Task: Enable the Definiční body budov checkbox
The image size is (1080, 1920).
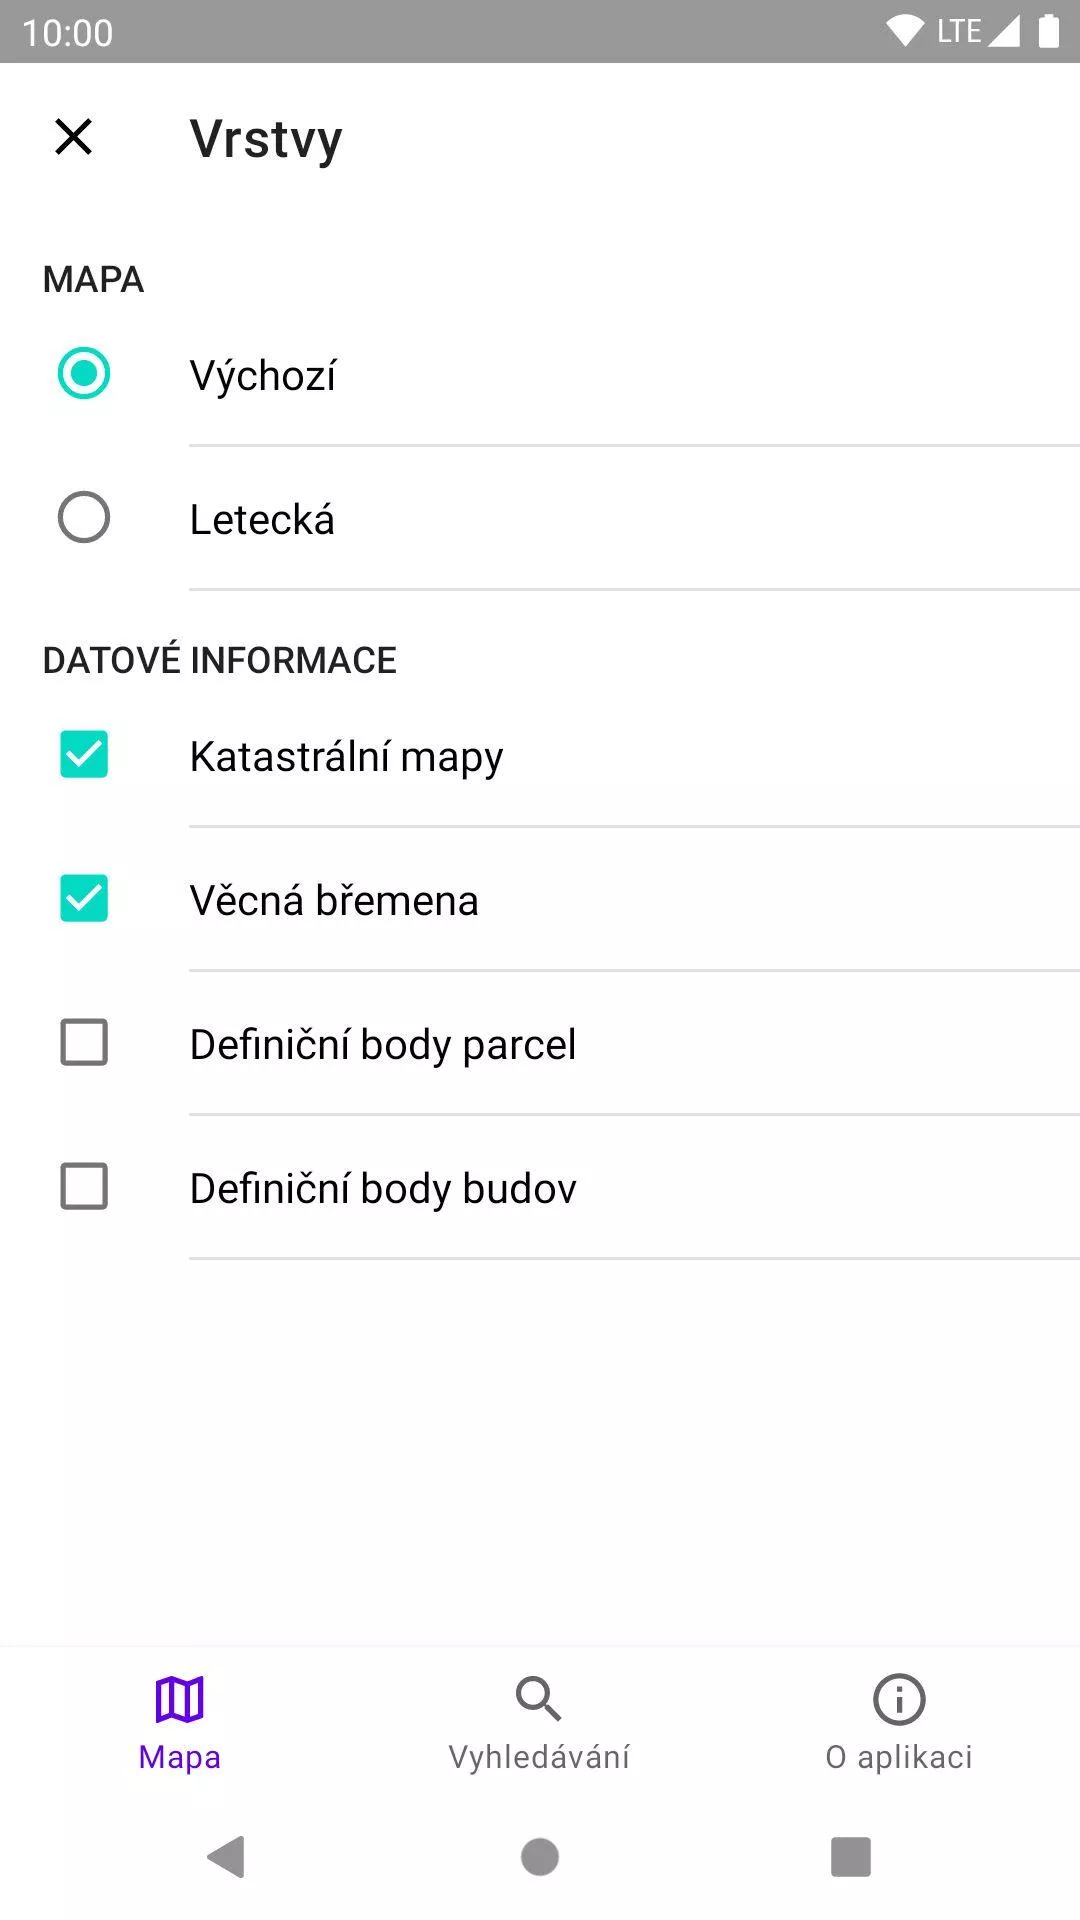Action: [84, 1186]
